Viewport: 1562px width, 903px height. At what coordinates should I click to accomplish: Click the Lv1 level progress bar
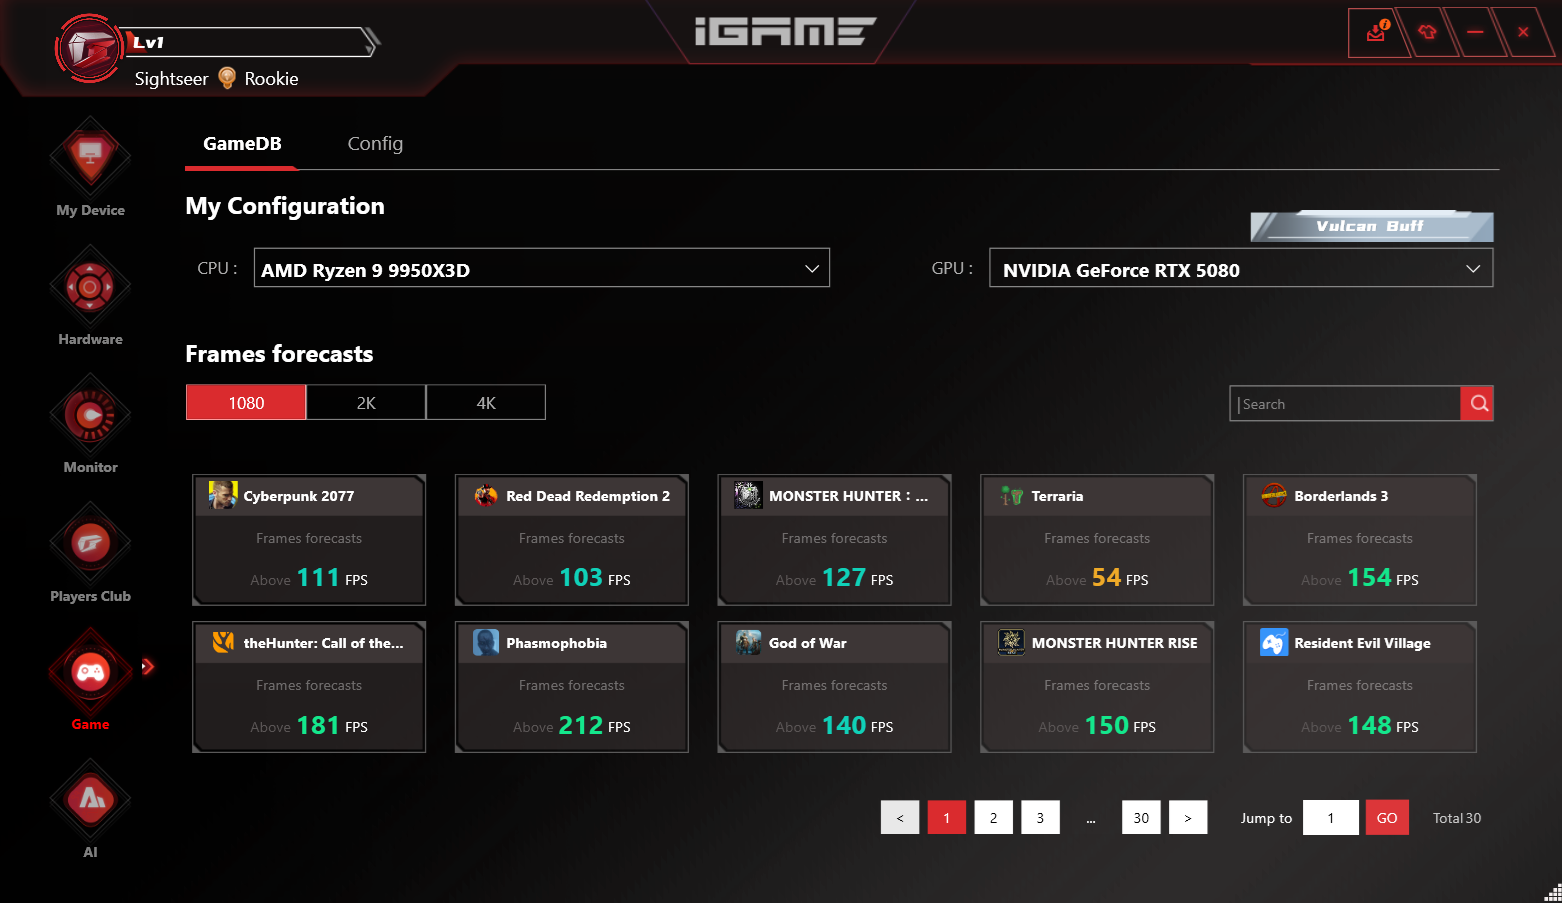(250, 42)
